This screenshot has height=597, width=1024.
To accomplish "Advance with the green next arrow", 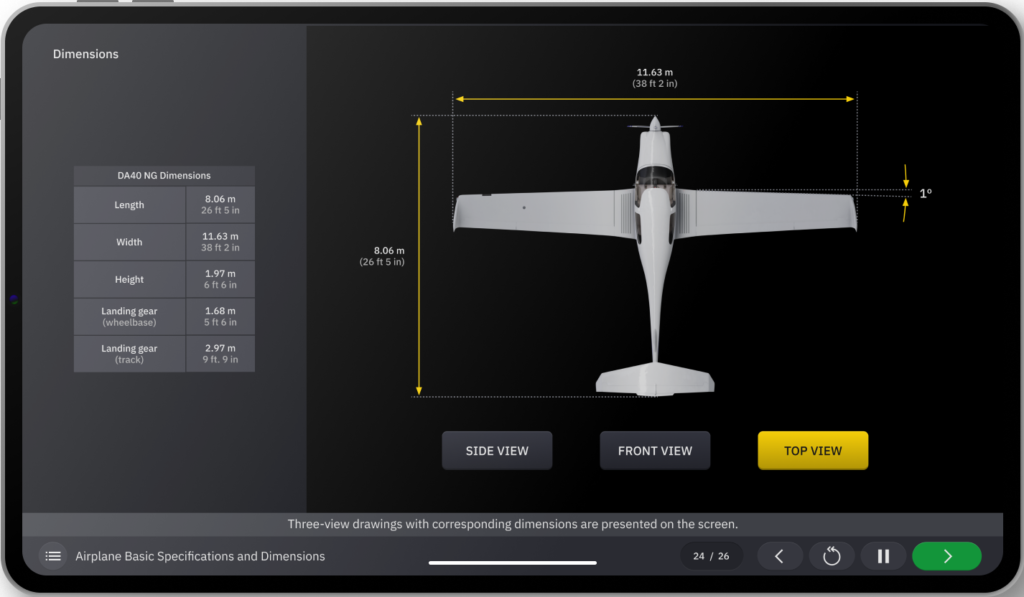I will pos(946,556).
